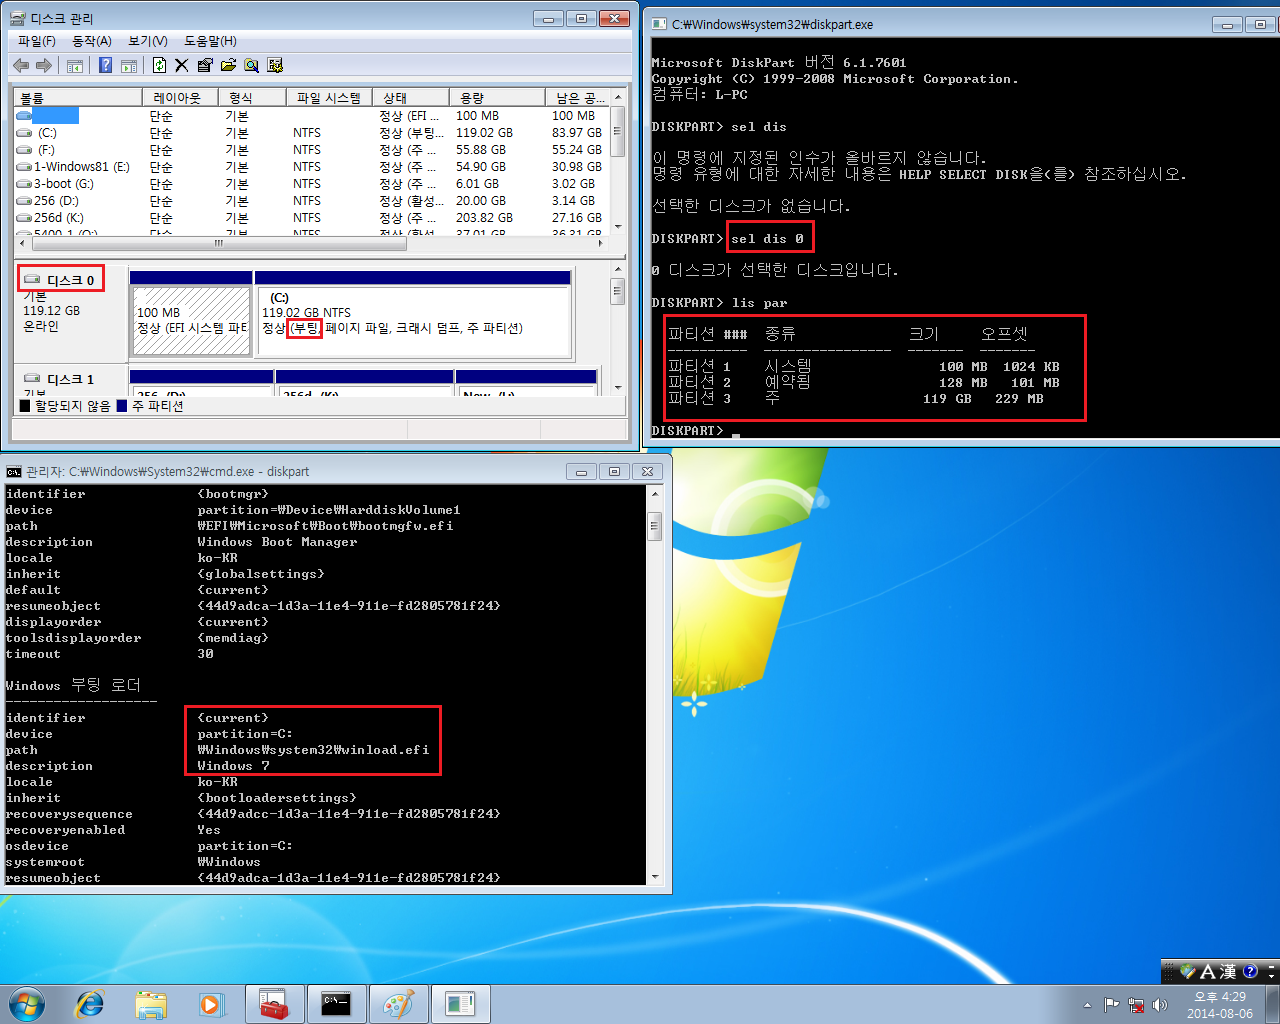Click the Action Center flag tray icon
1280x1024 pixels.
(1112, 1005)
